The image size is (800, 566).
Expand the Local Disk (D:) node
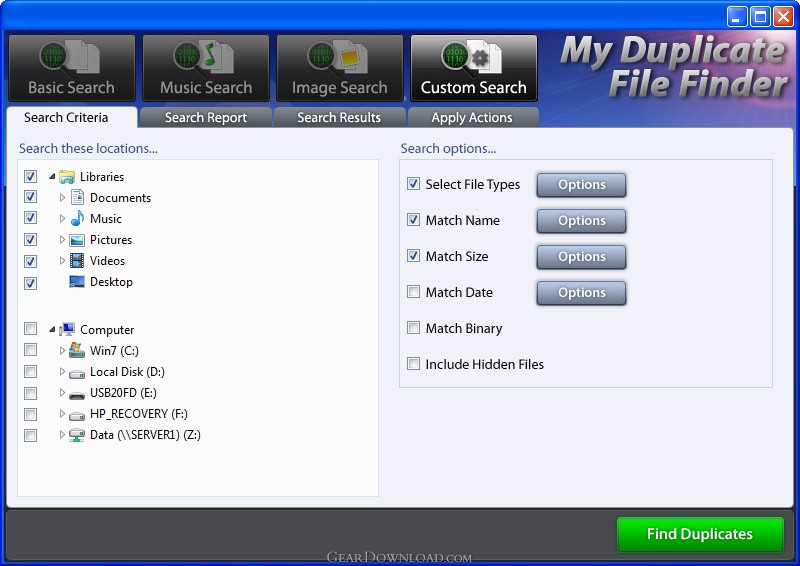[x=62, y=372]
